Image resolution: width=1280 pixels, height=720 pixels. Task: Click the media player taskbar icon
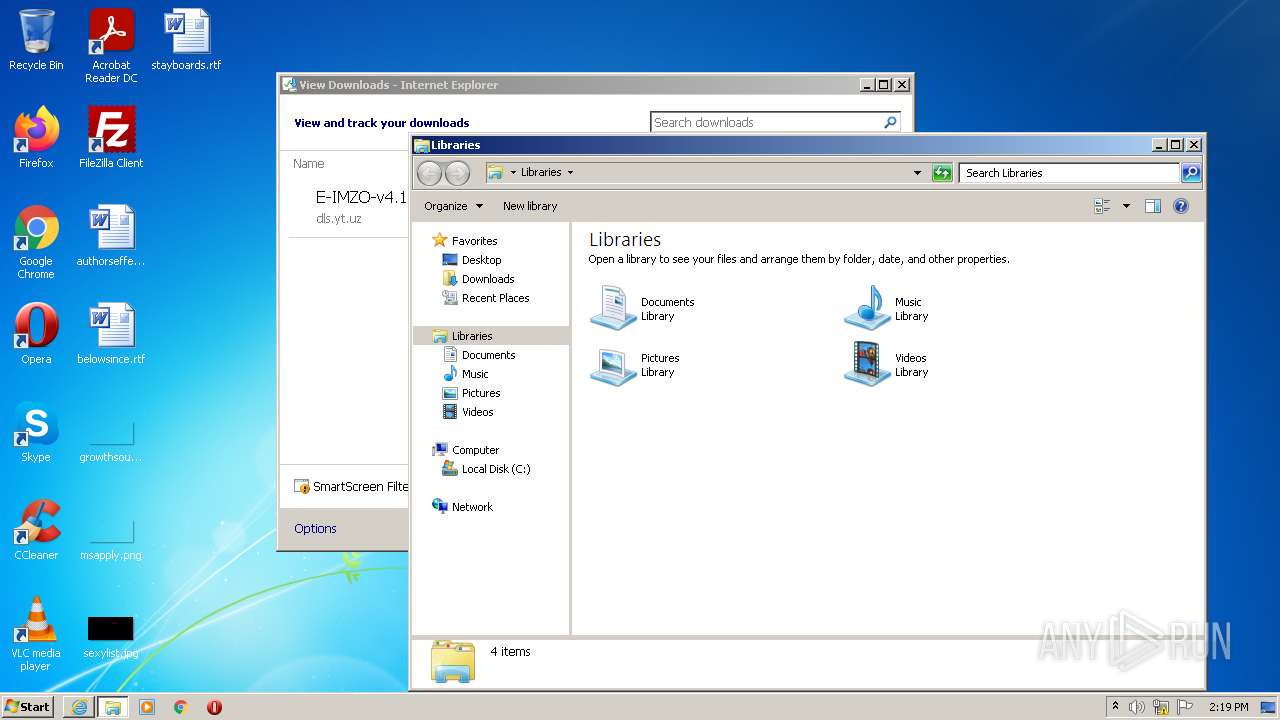pyautogui.click(x=147, y=707)
